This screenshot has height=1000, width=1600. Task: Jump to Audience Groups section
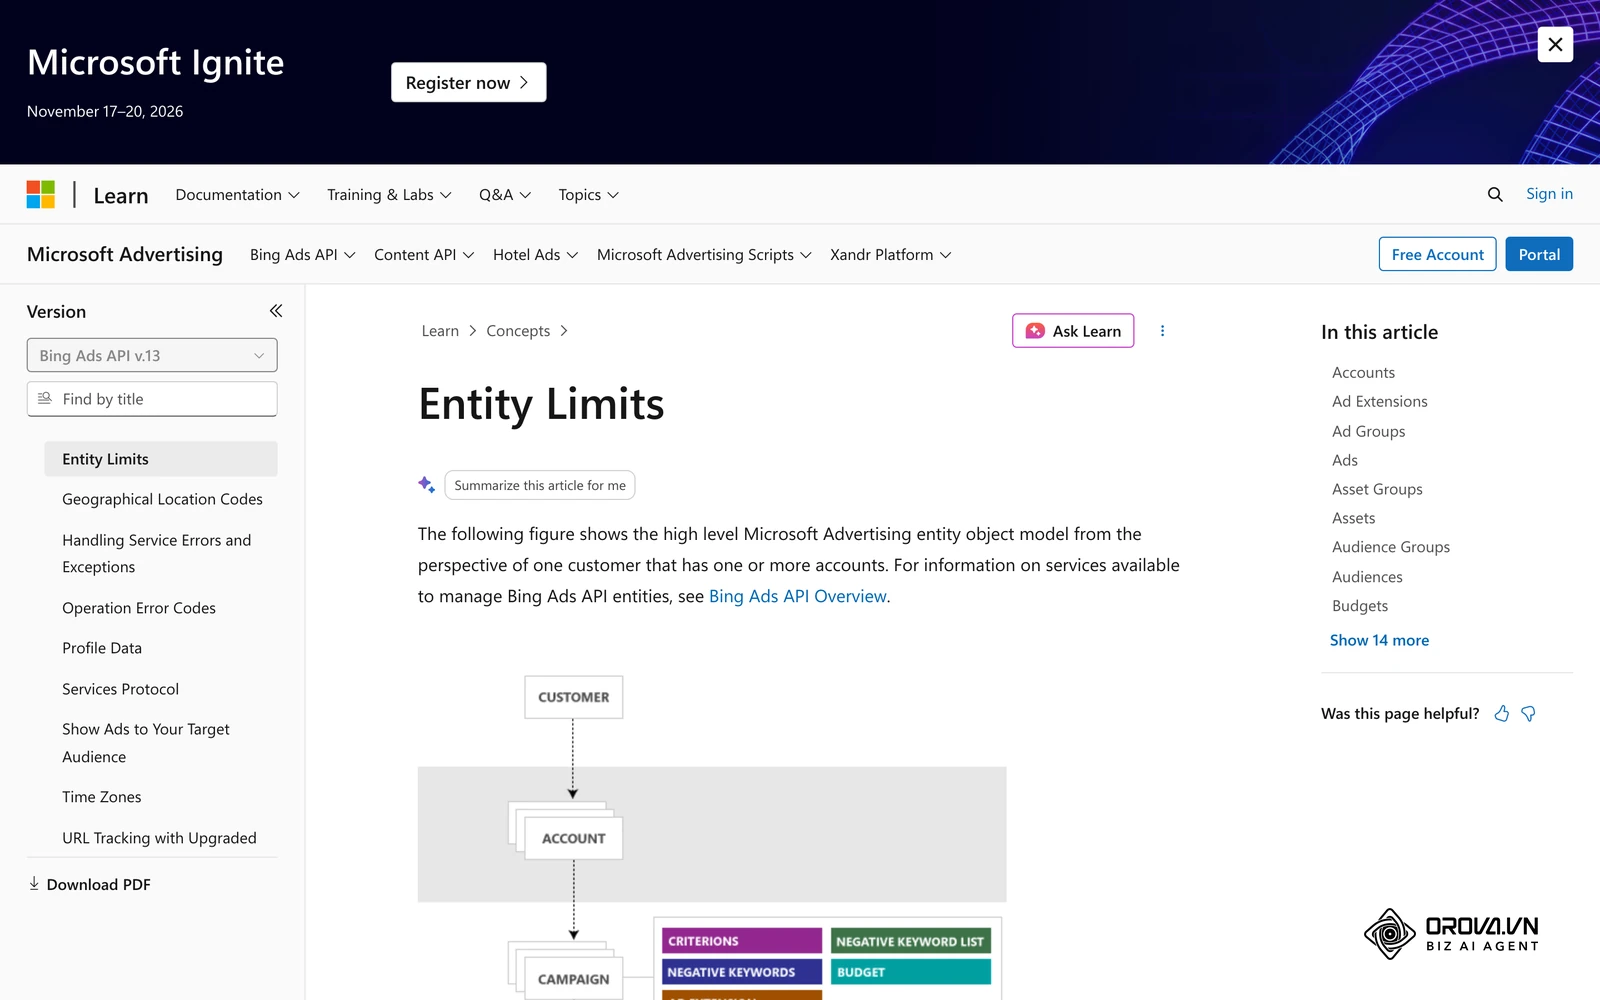coord(1390,547)
